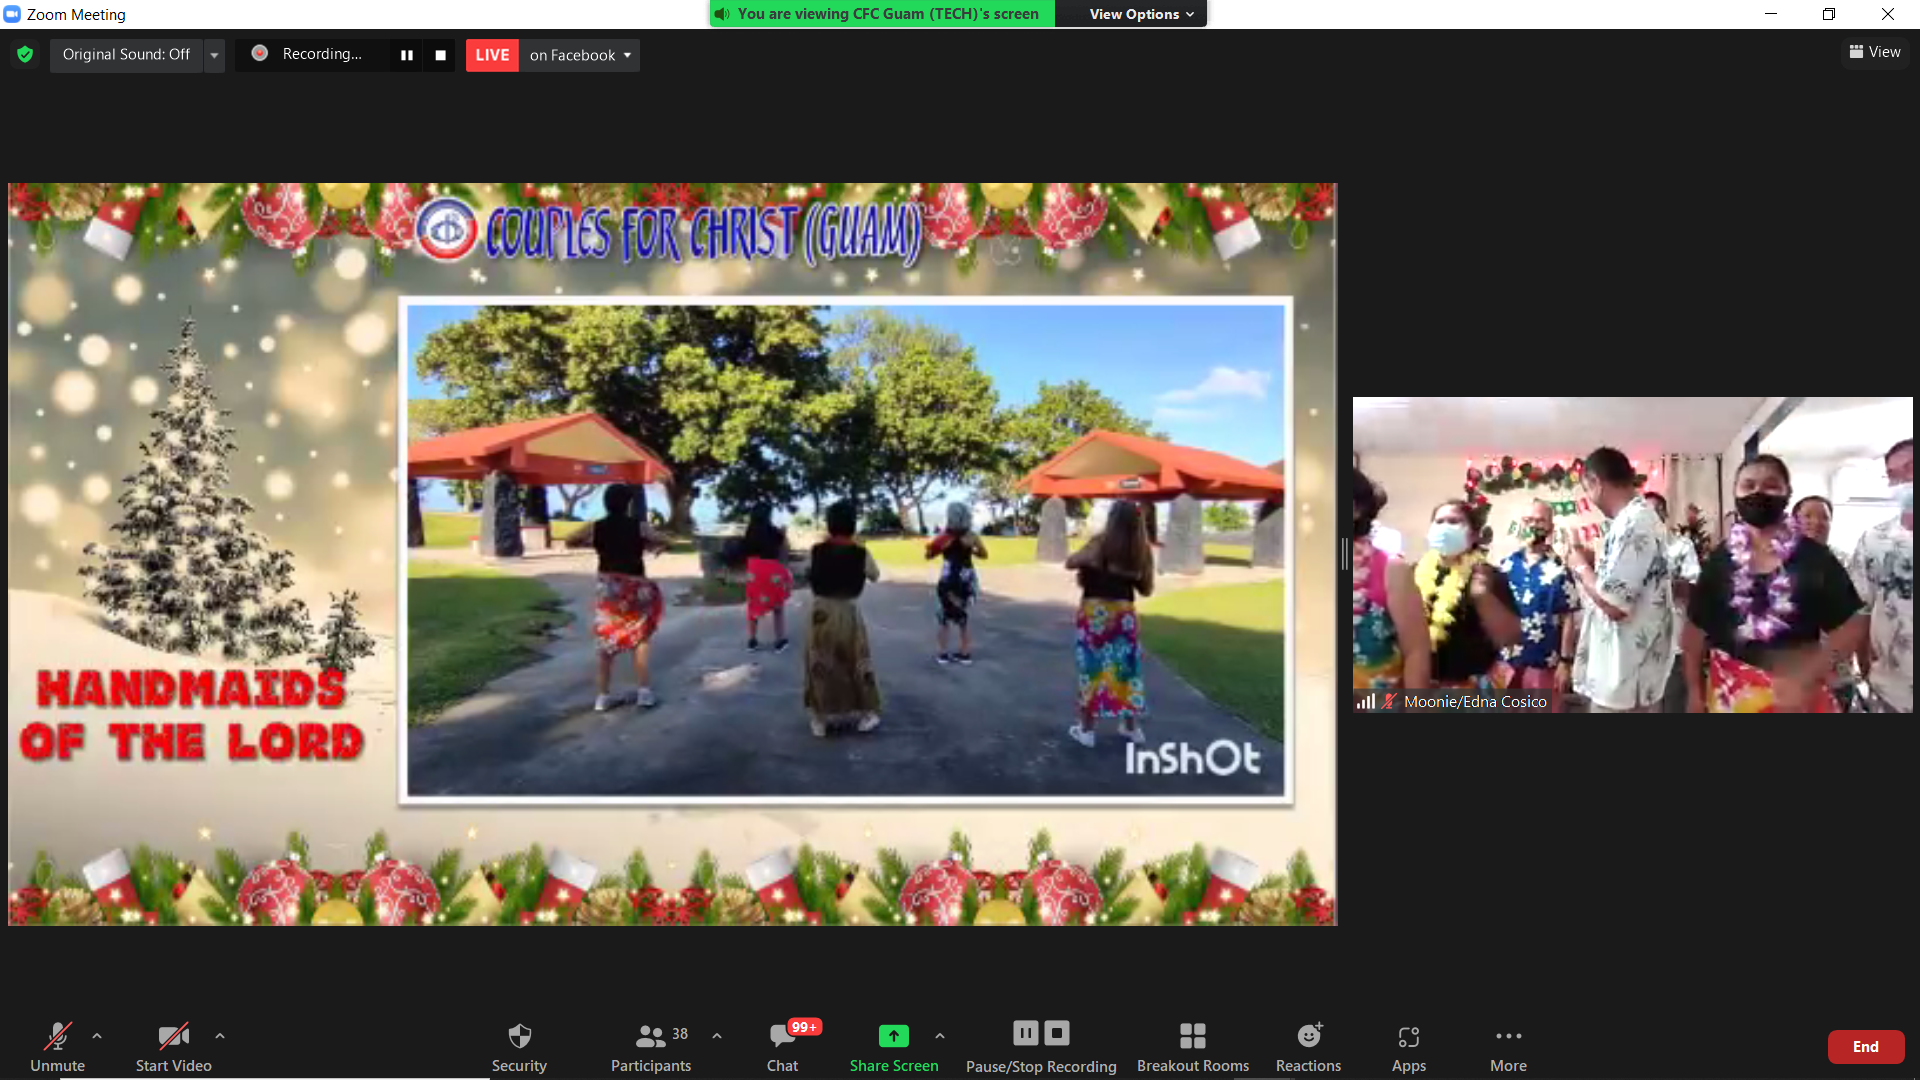Open the Chat panel
1920x1080 pixels.
click(x=783, y=1046)
